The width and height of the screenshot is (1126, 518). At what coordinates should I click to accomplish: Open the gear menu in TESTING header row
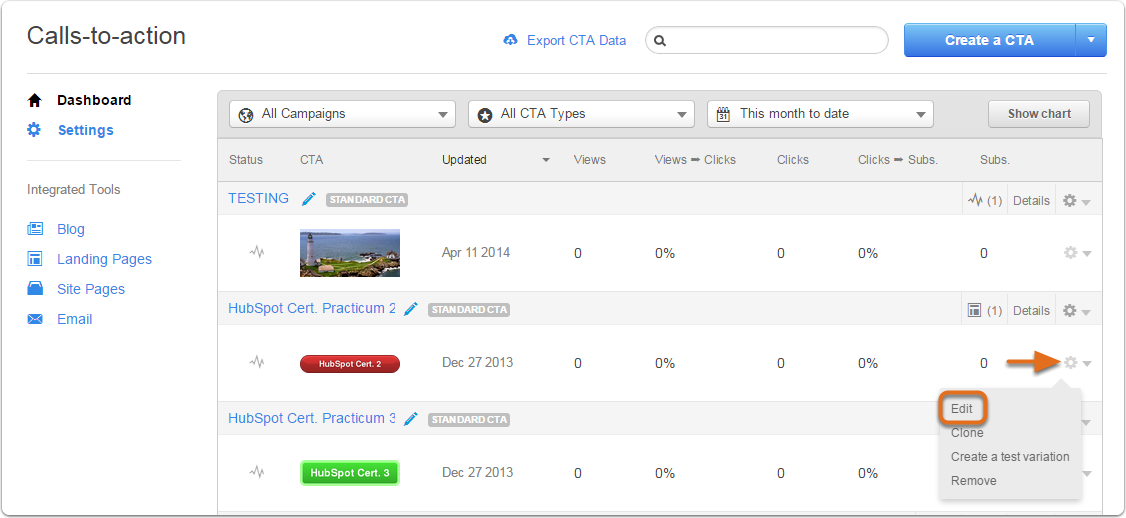(1076, 201)
